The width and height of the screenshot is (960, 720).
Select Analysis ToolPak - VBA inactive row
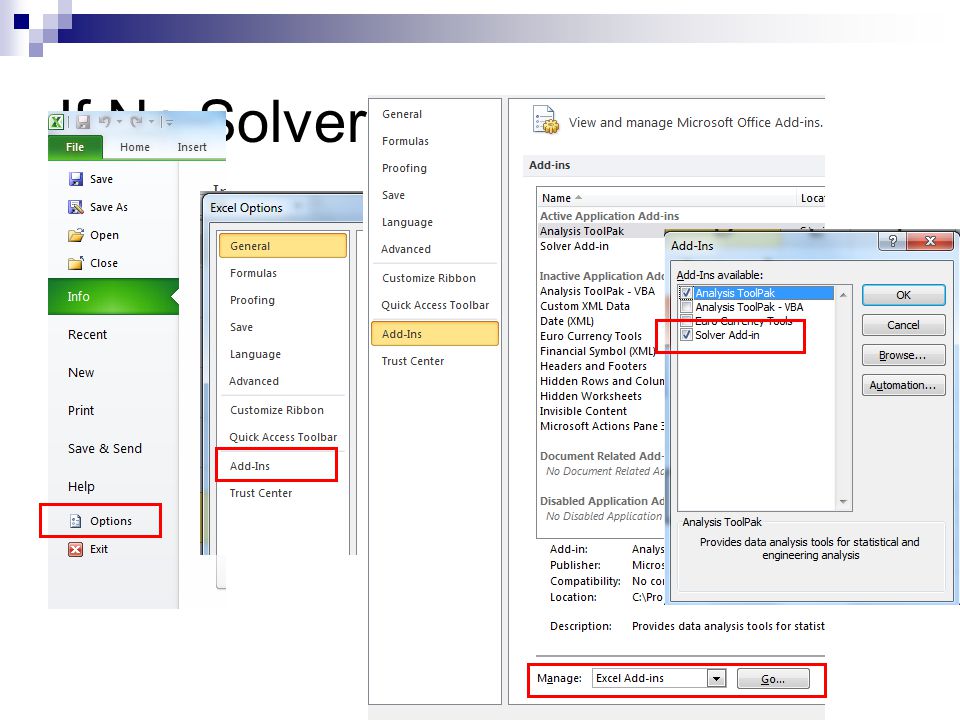[598, 291]
